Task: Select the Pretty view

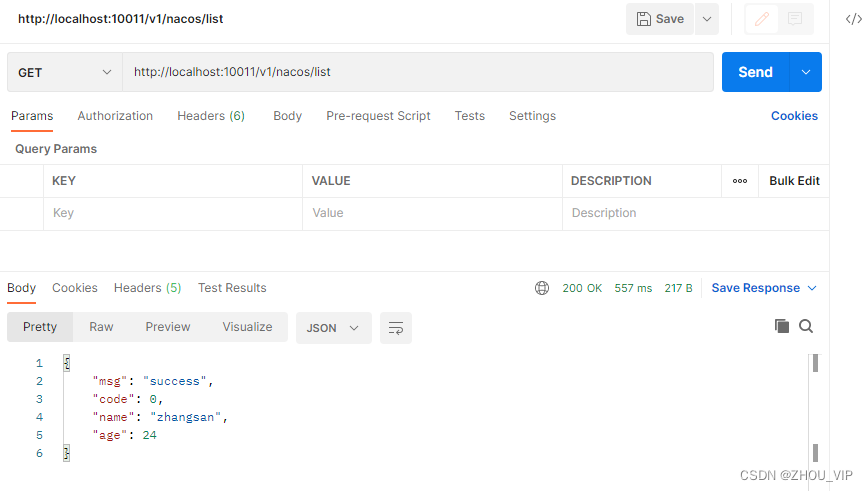Action: 40,327
